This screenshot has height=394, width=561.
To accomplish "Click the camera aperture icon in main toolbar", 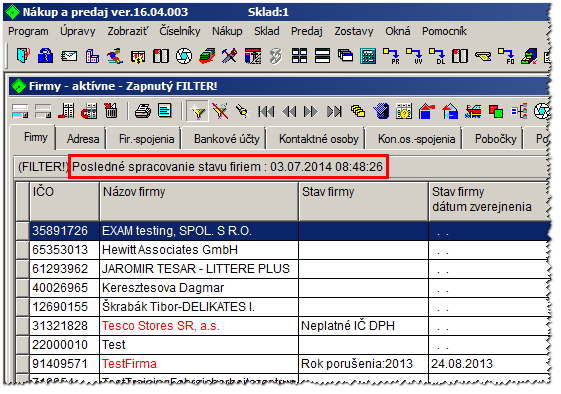I will (184, 56).
